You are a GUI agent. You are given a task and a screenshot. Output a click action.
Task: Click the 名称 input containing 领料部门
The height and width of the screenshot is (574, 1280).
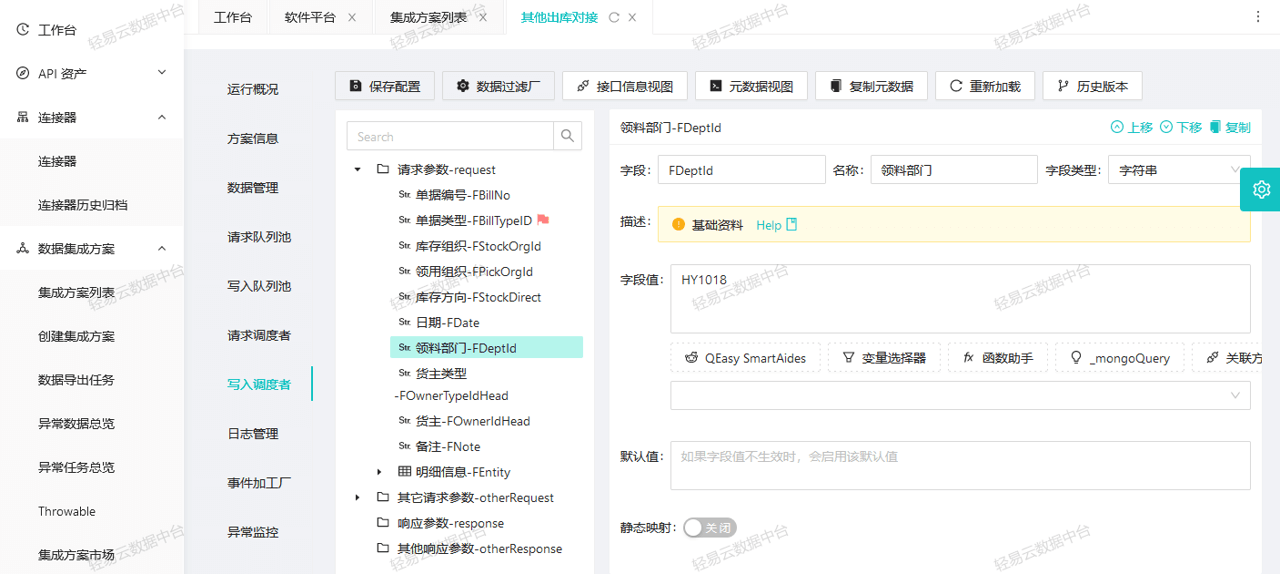click(x=954, y=170)
